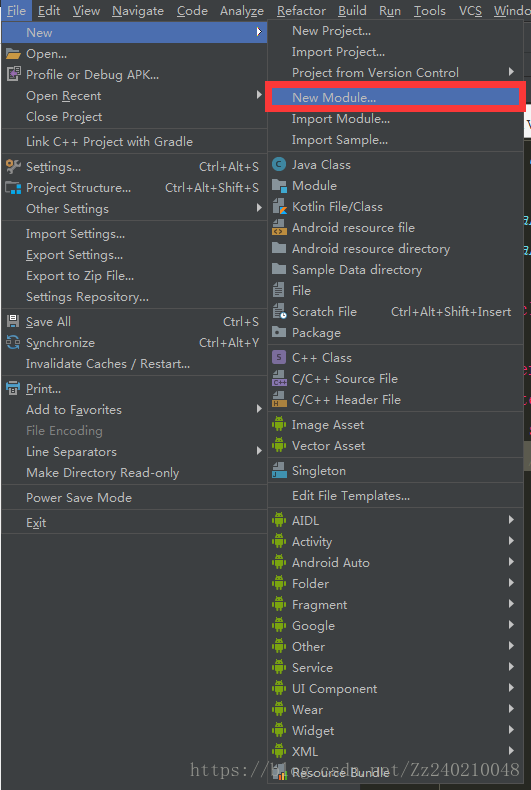The height and width of the screenshot is (790, 531).
Task: Select the C/C++ Header File icon
Action: [279, 400]
